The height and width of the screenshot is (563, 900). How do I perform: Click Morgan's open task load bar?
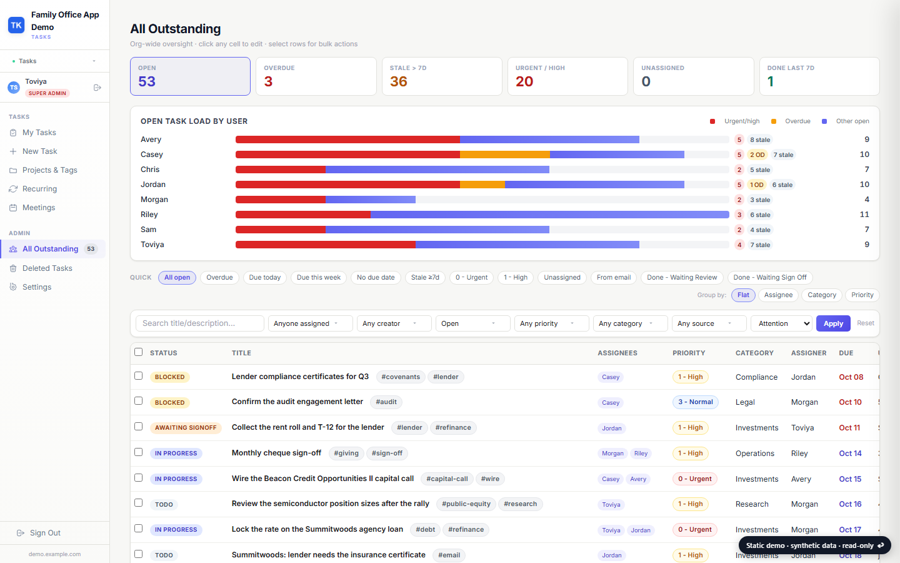(x=325, y=200)
